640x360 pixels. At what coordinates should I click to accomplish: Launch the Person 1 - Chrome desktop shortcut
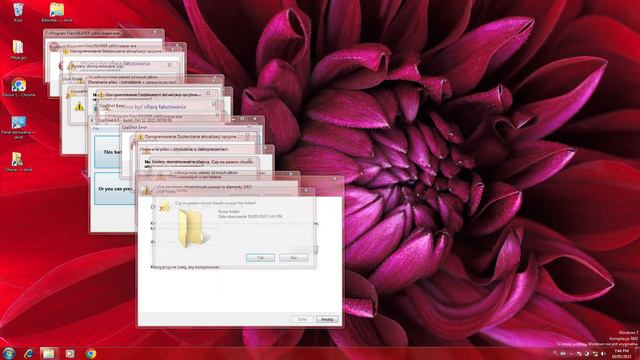[x=19, y=87]
